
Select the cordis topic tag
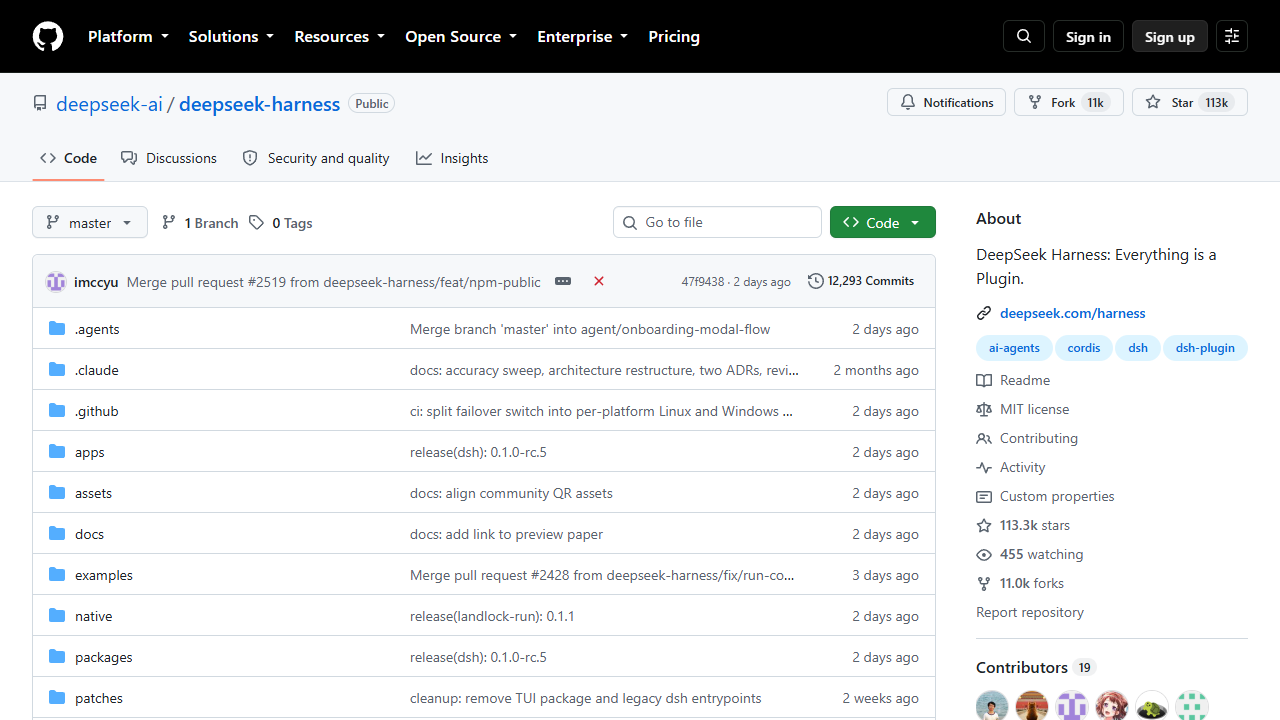point(1084,348)
